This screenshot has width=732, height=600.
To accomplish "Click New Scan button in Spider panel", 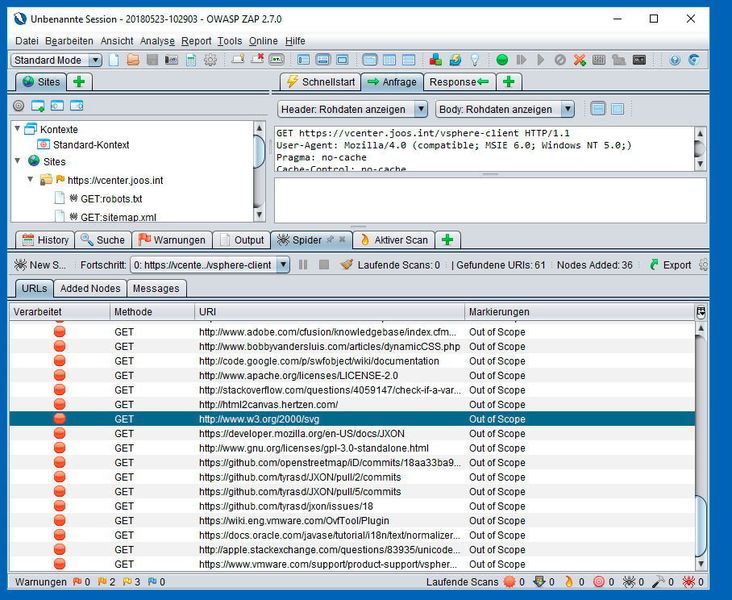I will pos(40,265).
